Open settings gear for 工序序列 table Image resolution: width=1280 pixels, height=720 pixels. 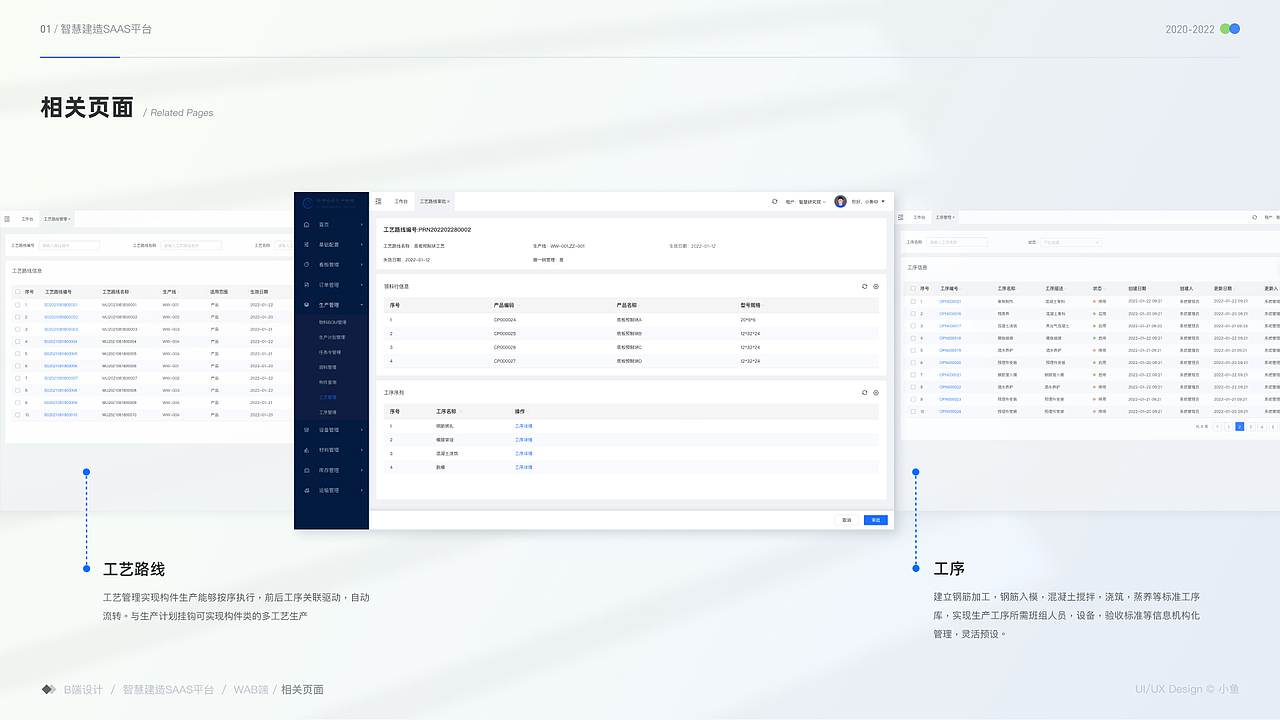pos(876,392)
